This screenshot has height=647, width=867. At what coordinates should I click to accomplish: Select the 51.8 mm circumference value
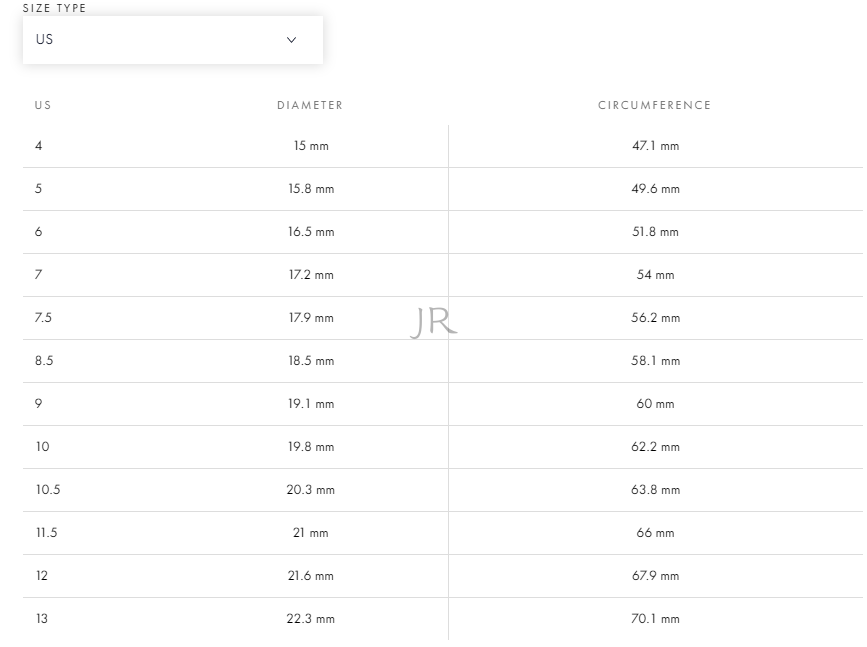(x=655, y=232)
